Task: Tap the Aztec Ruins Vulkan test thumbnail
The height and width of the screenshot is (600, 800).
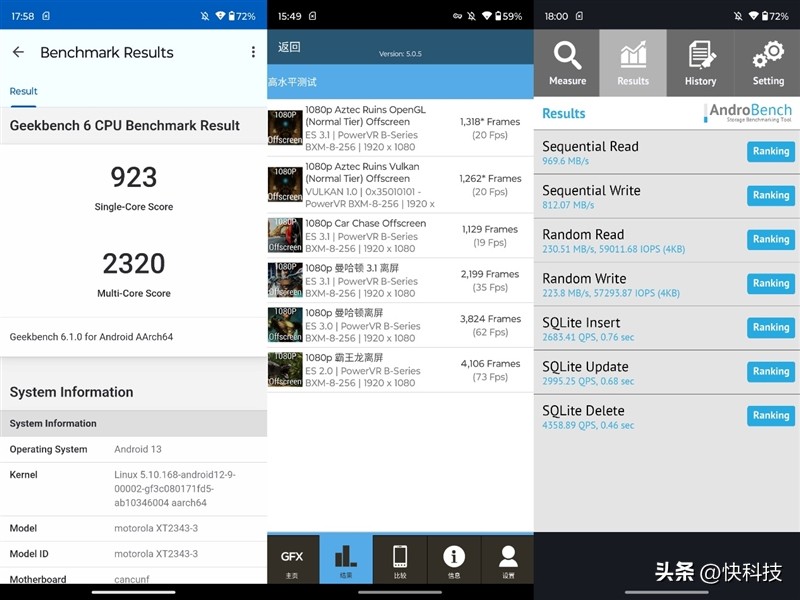Action: click(285, 184)
